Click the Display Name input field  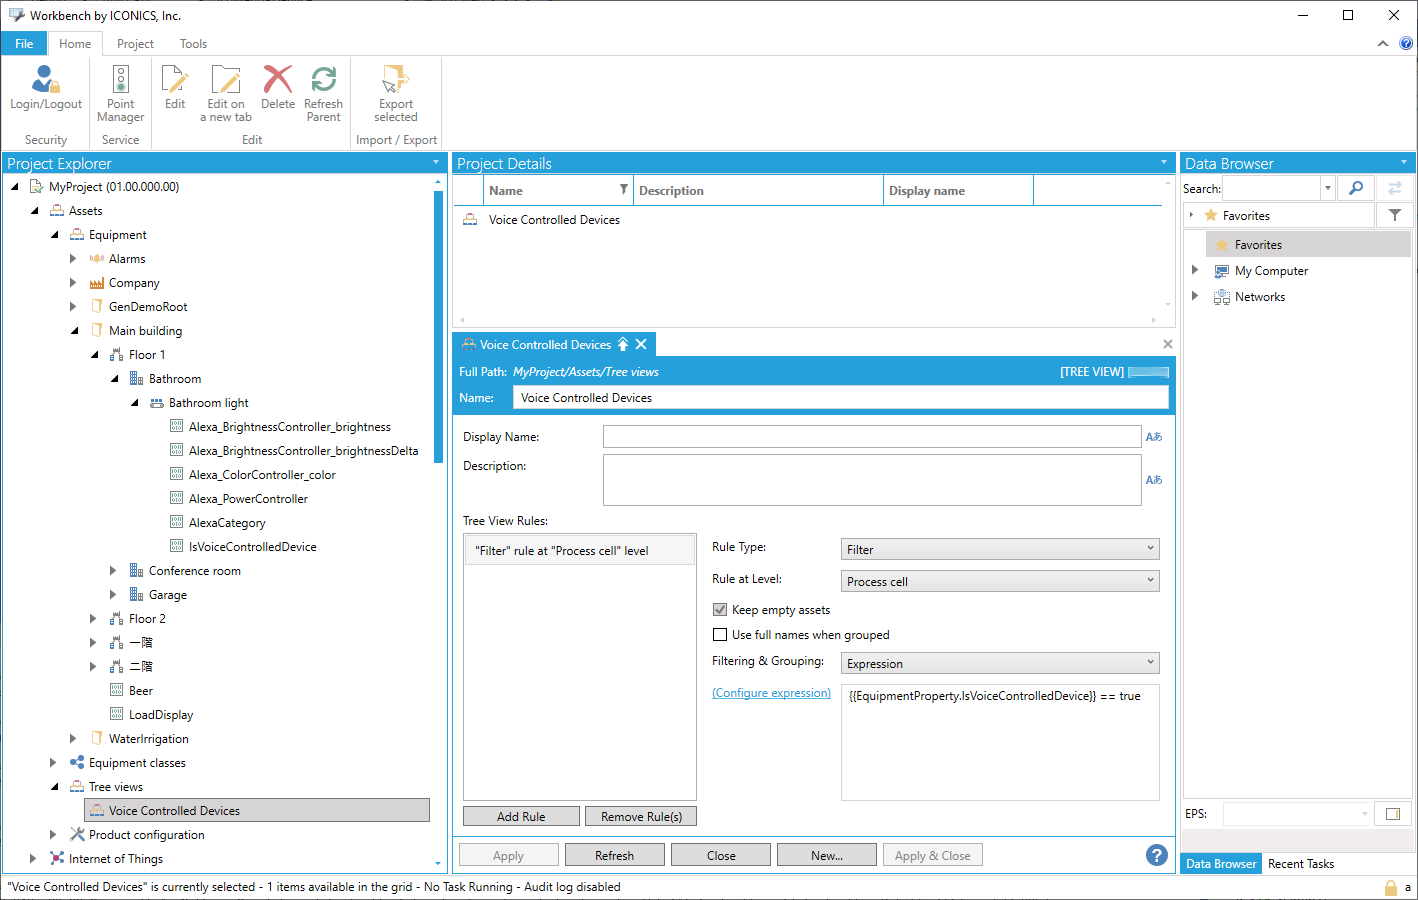tap(871, 437)
